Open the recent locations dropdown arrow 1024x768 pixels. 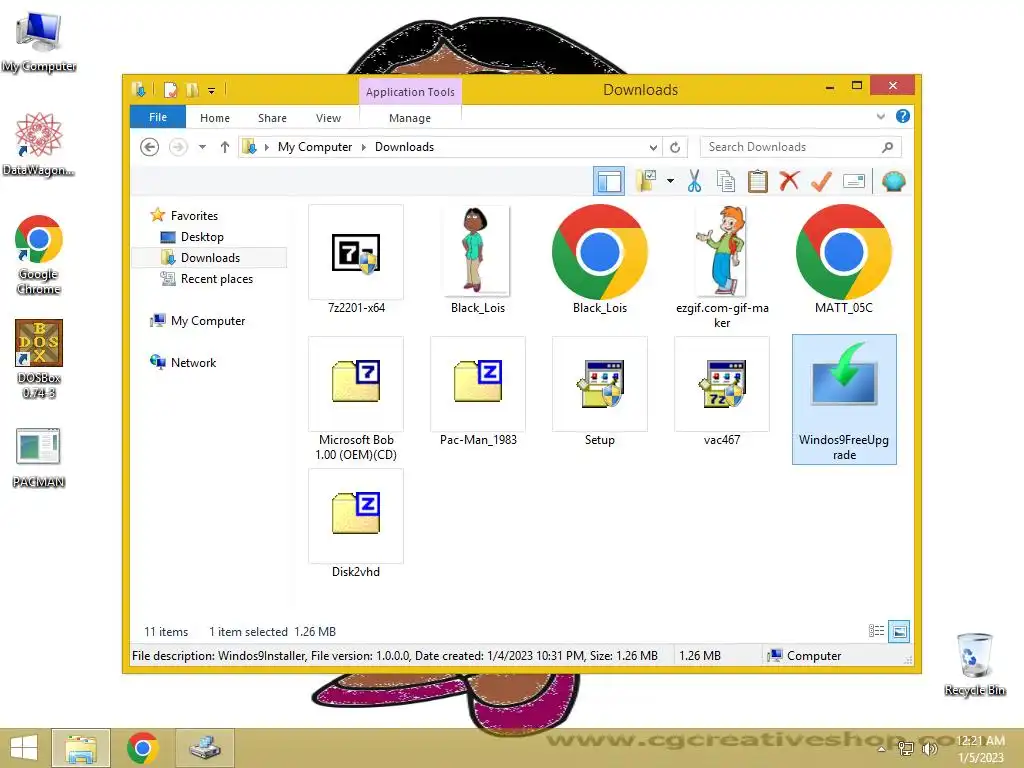pyautogui.click(x=202, y=147)
